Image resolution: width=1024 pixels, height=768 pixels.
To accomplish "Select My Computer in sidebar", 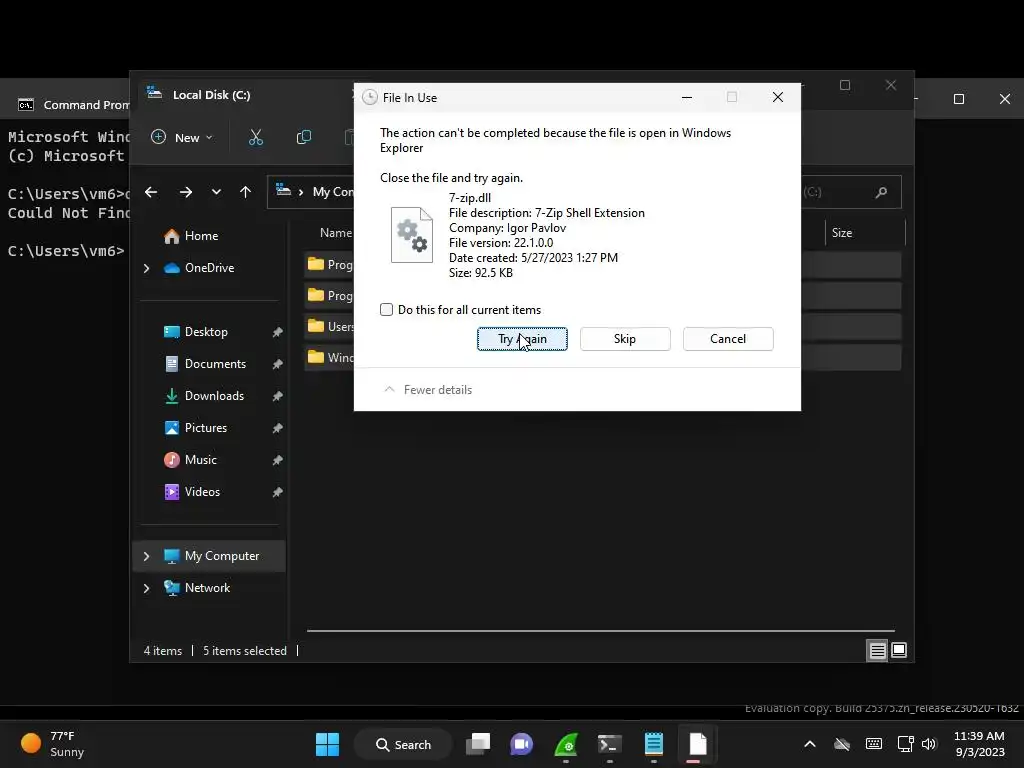I will (x=211, y=556).
